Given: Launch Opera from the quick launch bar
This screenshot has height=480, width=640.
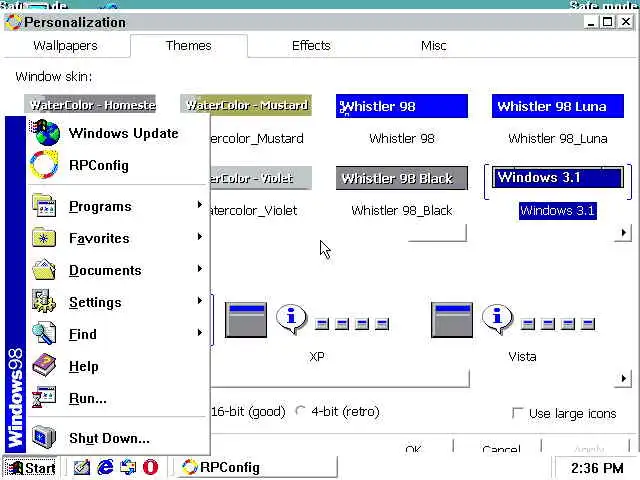Looking at the screenshot, I should click(150, 467).
